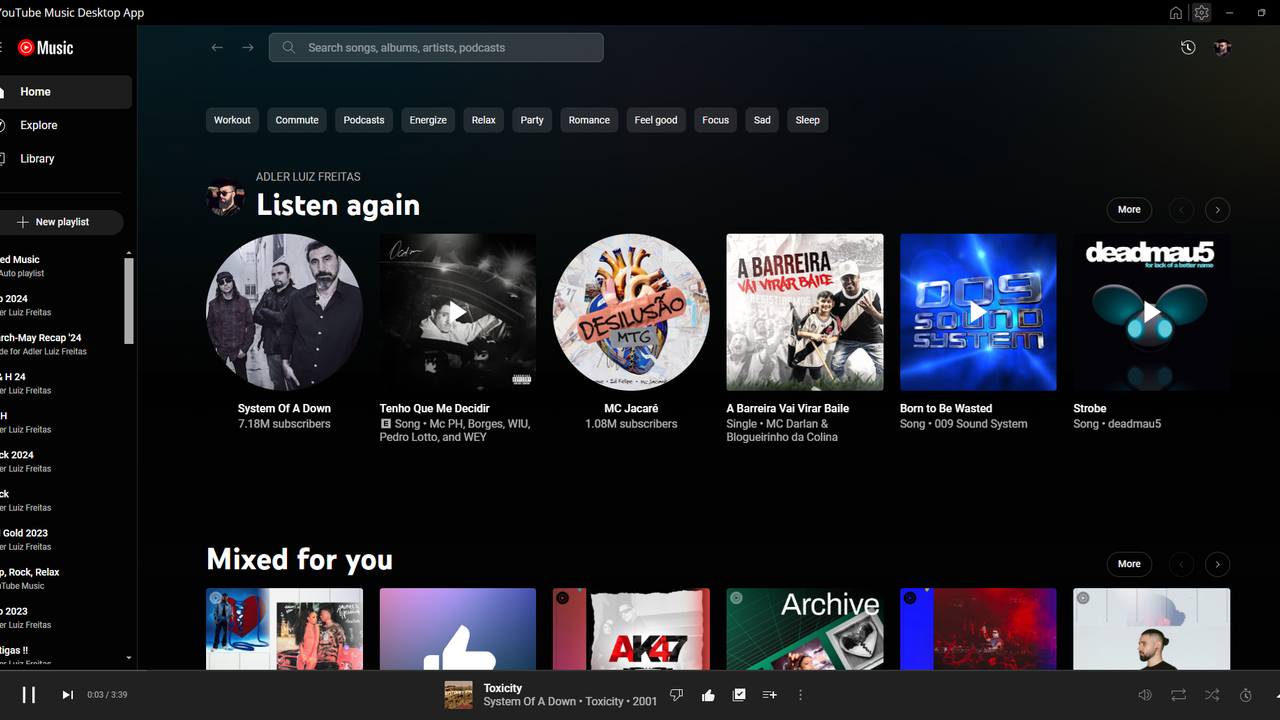Expand the now playing panel

point(1276,695)
